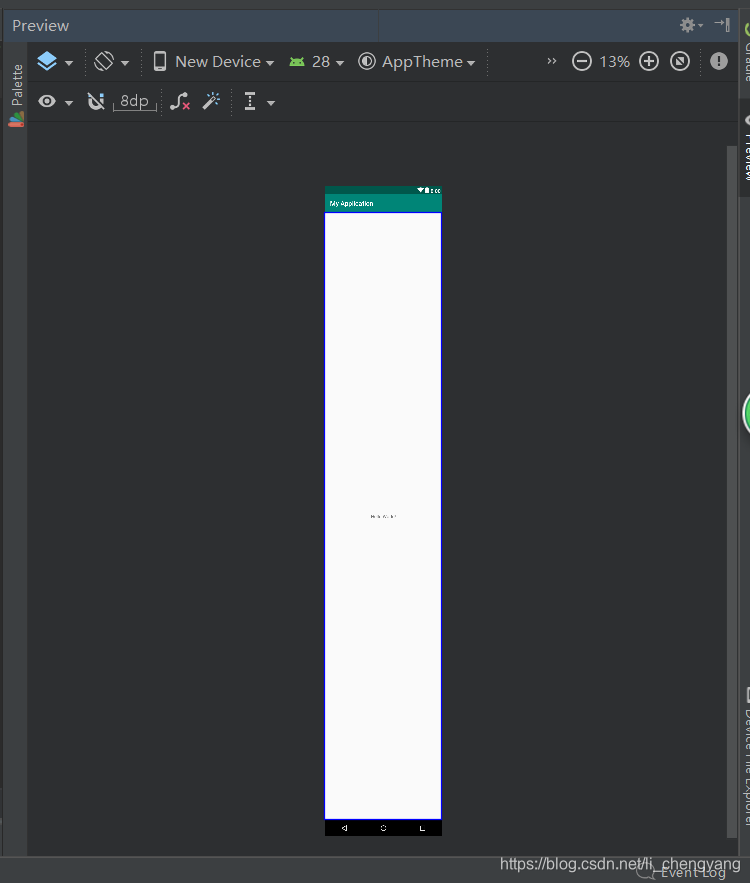Zoom out the preview
750x883 pixels.
(x=582, y=61)
